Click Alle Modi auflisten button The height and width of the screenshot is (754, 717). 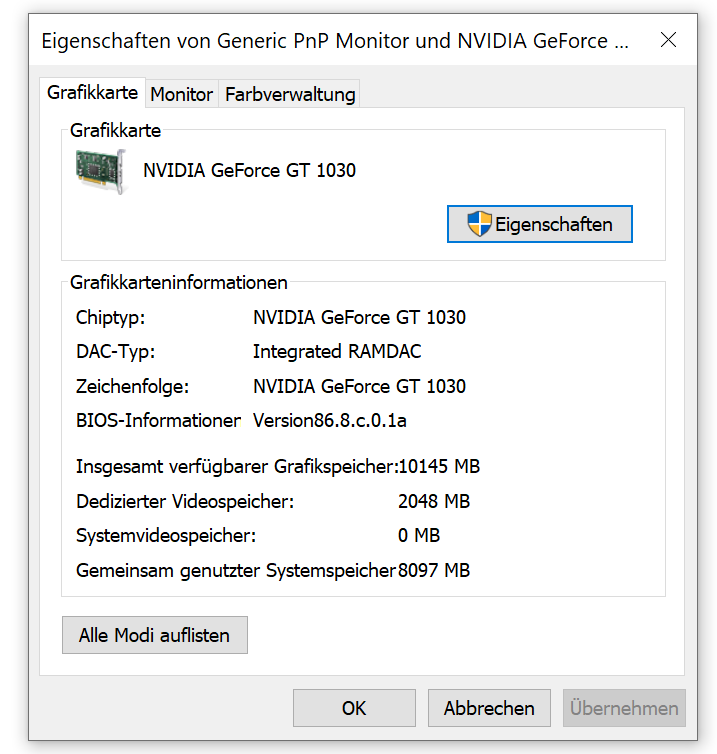[155, 635]
